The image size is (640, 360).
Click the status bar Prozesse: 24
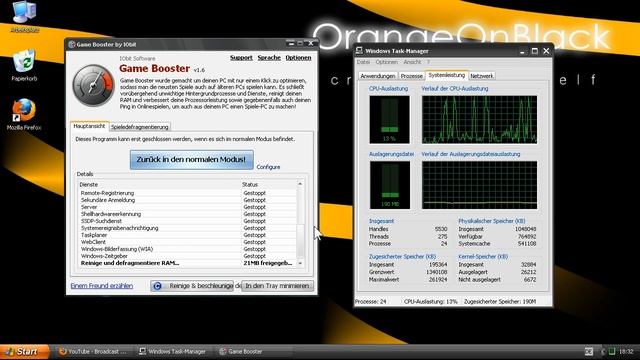point(371,302)
